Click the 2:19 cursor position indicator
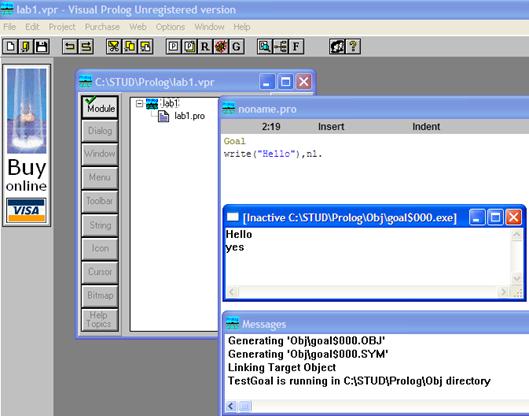Screen dimensions: 529x416 point(271,127)
